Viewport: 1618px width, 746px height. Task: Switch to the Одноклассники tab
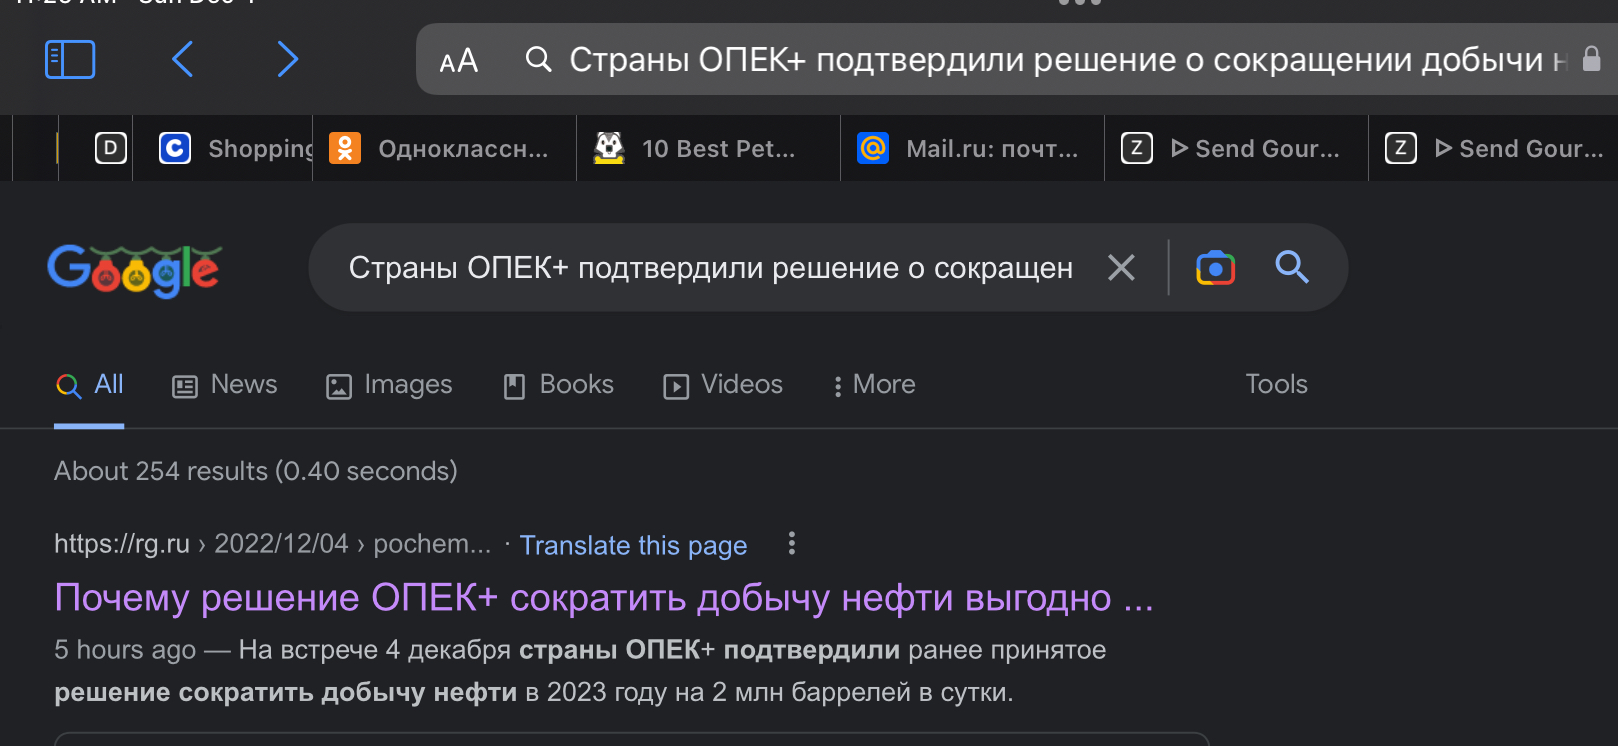pyautogui.click(x=444, y=149)
